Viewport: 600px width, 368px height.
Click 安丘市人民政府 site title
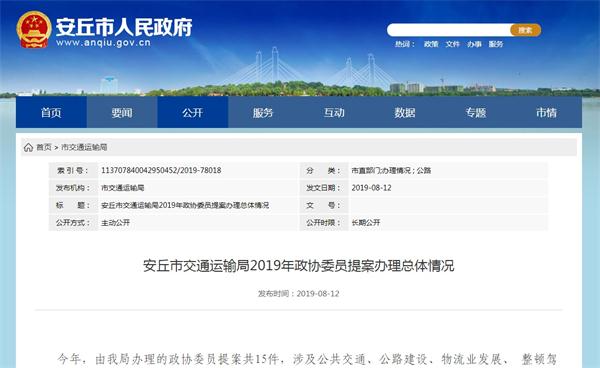[x=124, y=27]
